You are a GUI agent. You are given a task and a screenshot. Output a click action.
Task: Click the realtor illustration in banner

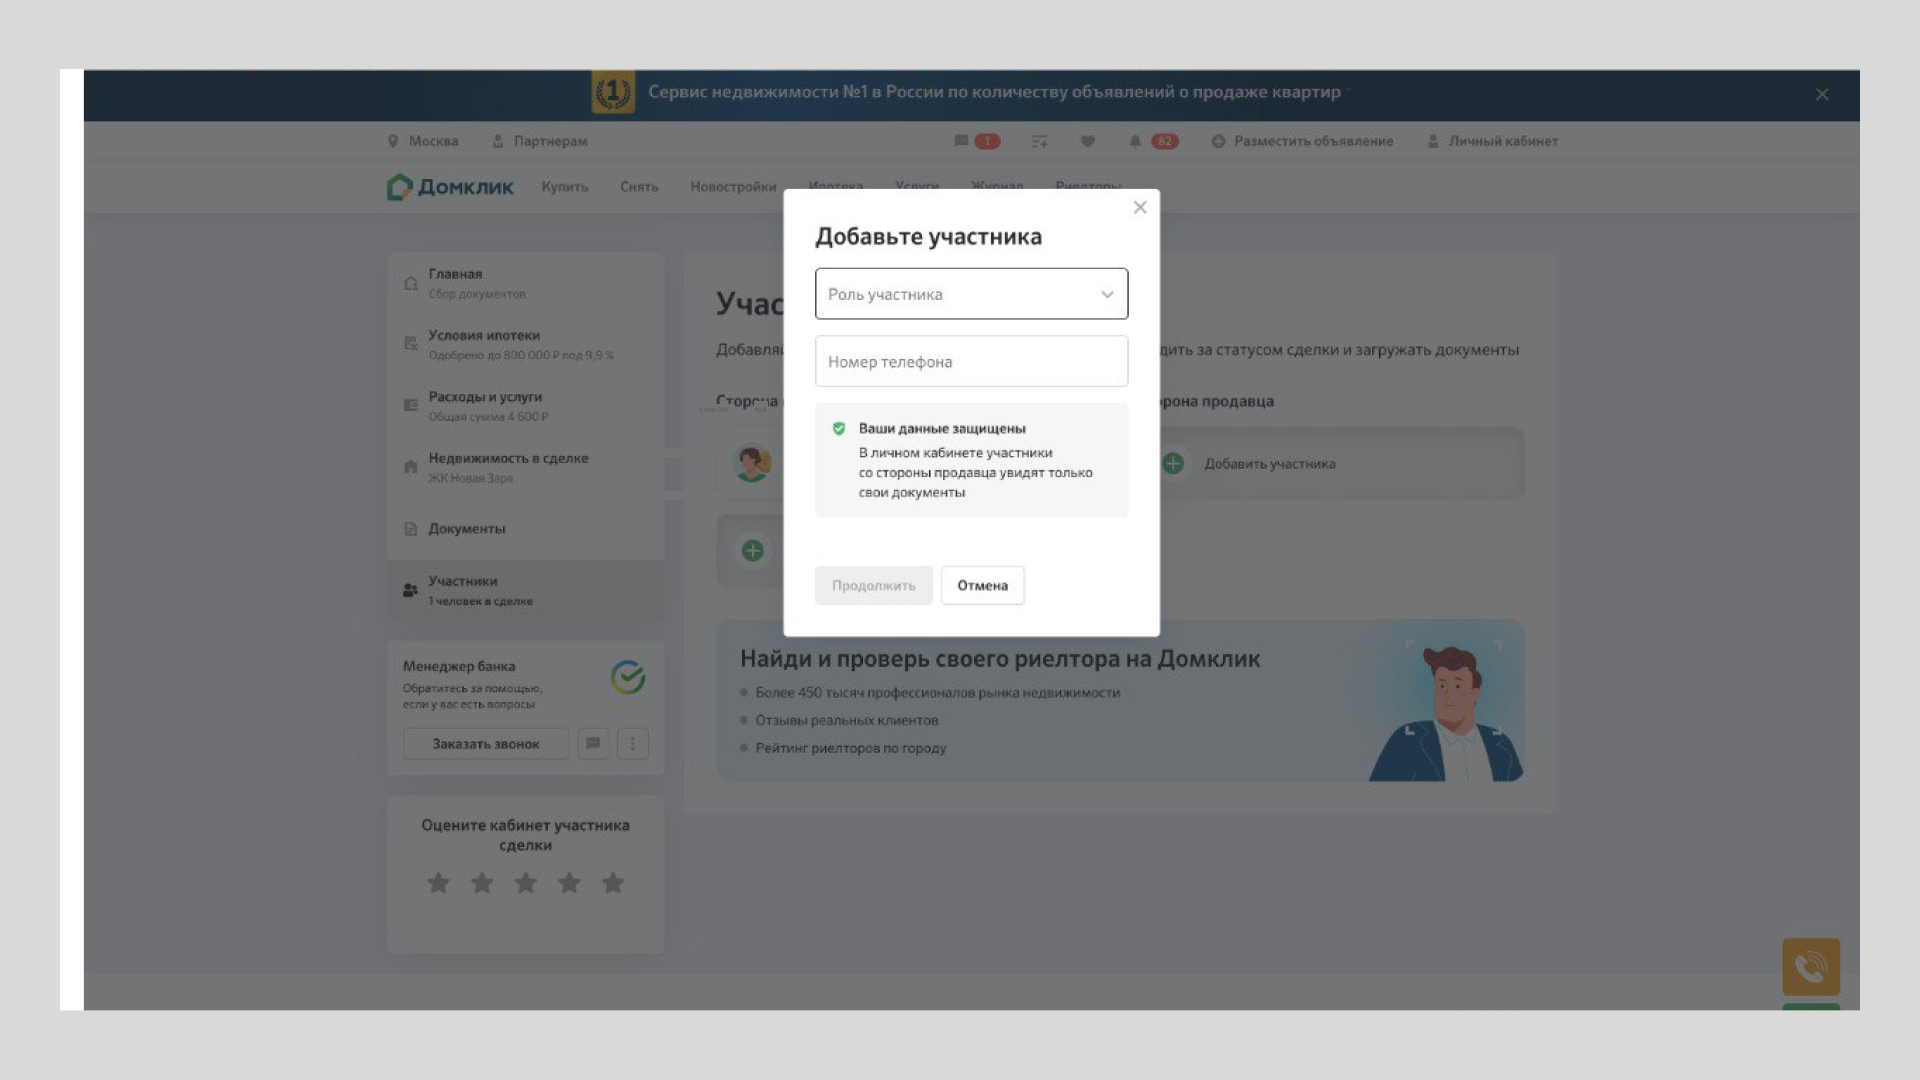coord(1446,712)
